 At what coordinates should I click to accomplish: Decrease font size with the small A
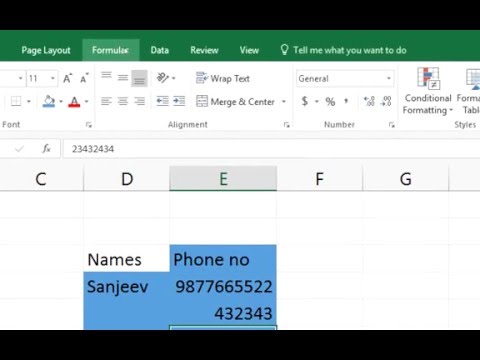tap(84, 79)
